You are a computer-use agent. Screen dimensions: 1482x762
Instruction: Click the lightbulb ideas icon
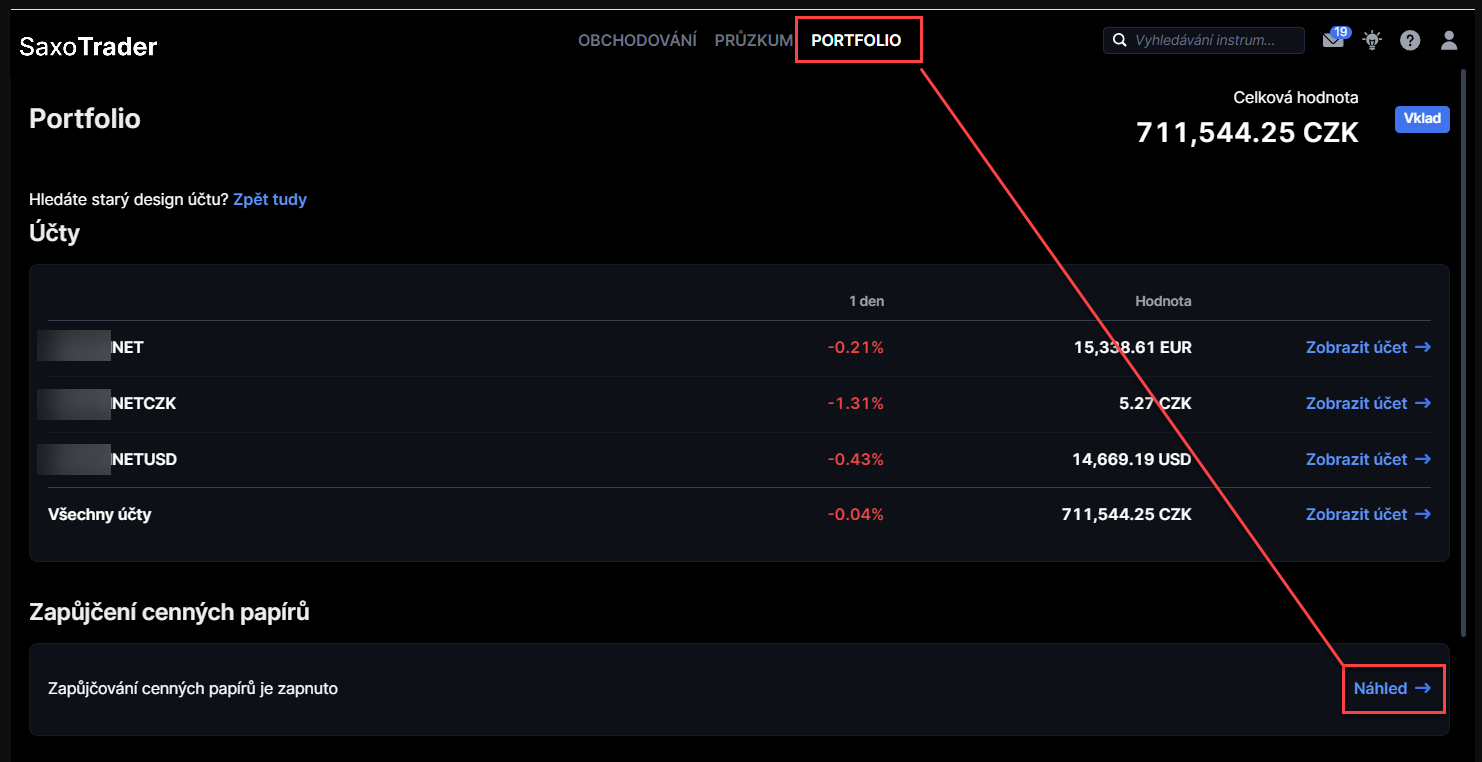tap(1372, 41)
